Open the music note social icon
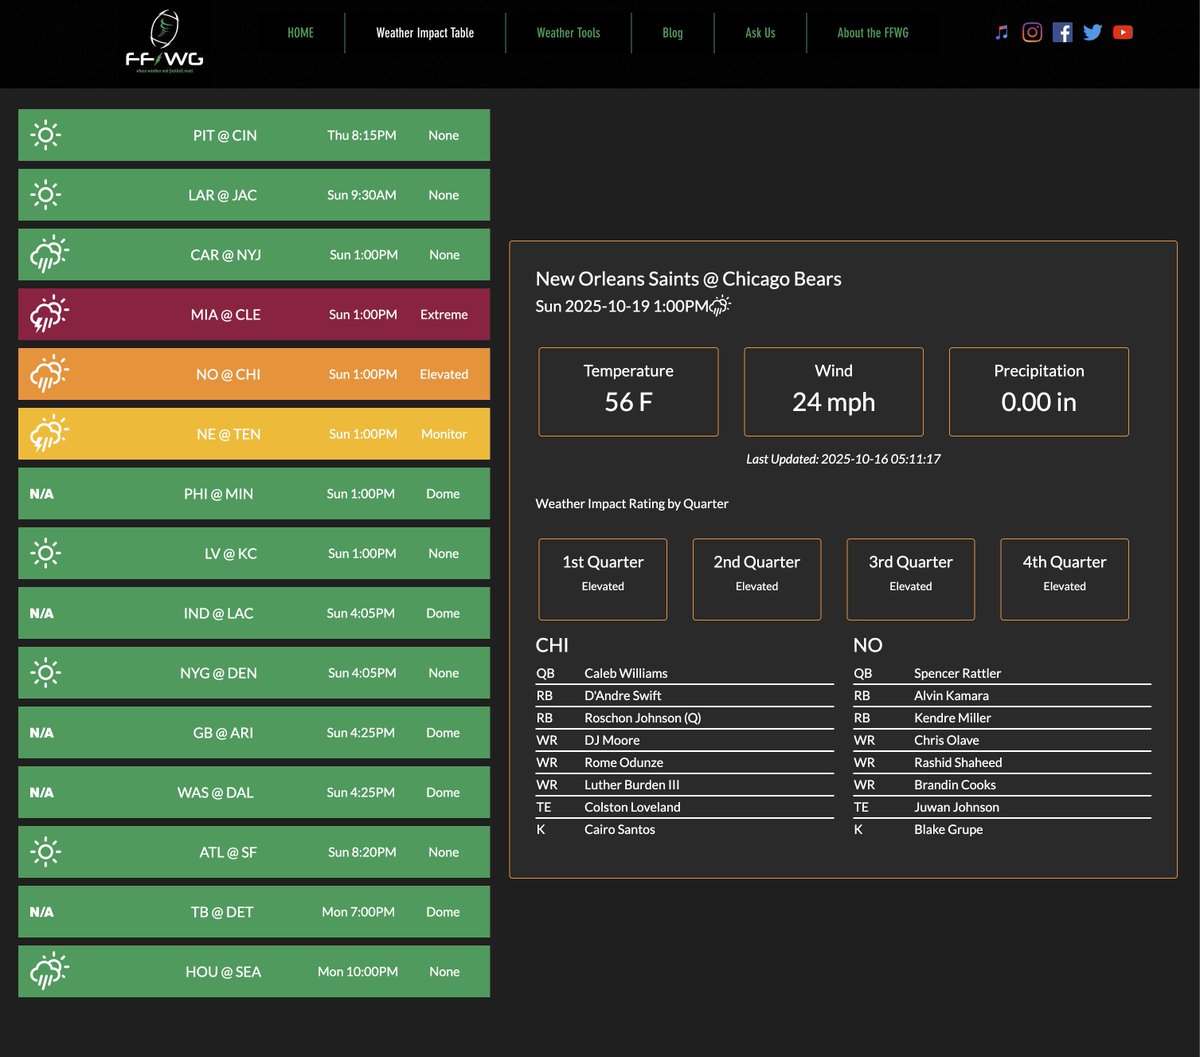 click(x=1002, y=32)
